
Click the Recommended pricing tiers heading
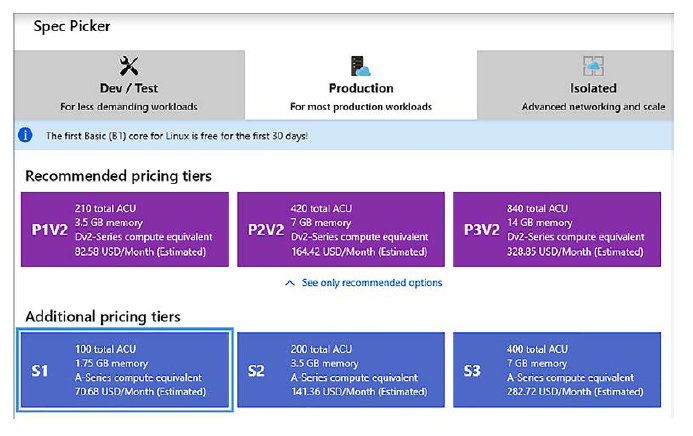click(118, 176)
